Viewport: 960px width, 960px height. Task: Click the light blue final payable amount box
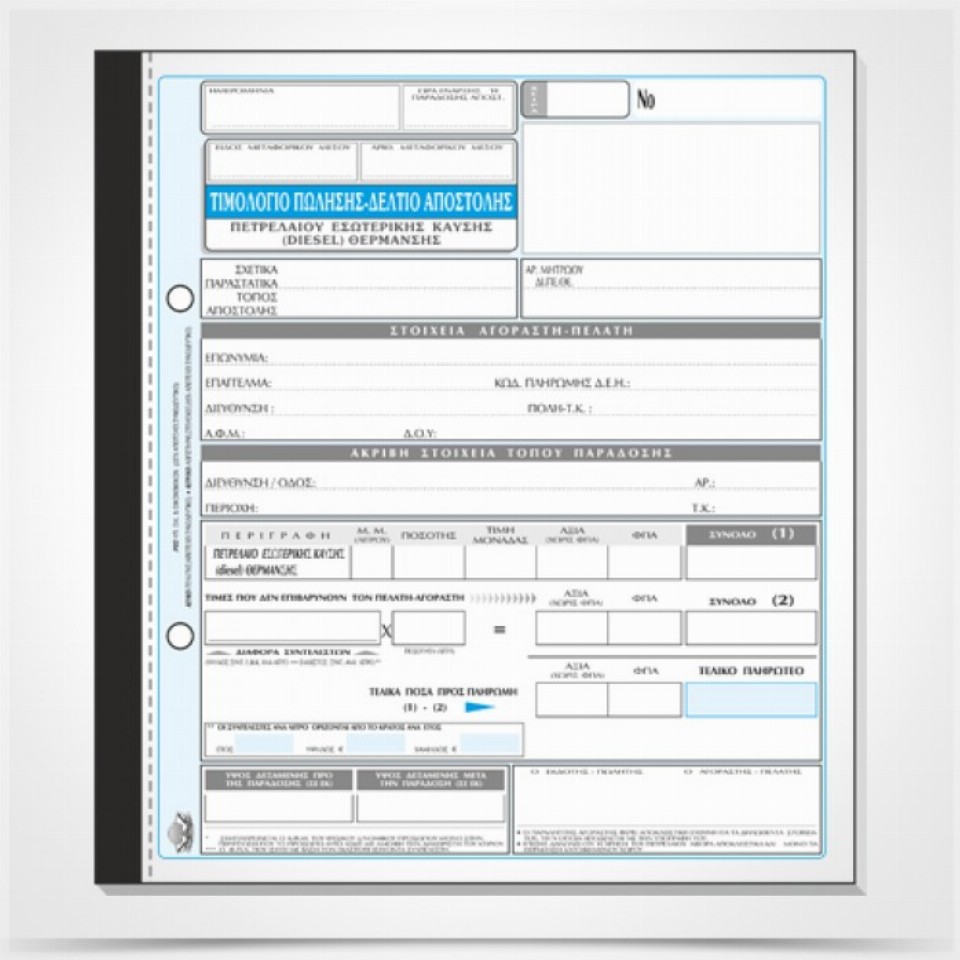click(751, 700)
